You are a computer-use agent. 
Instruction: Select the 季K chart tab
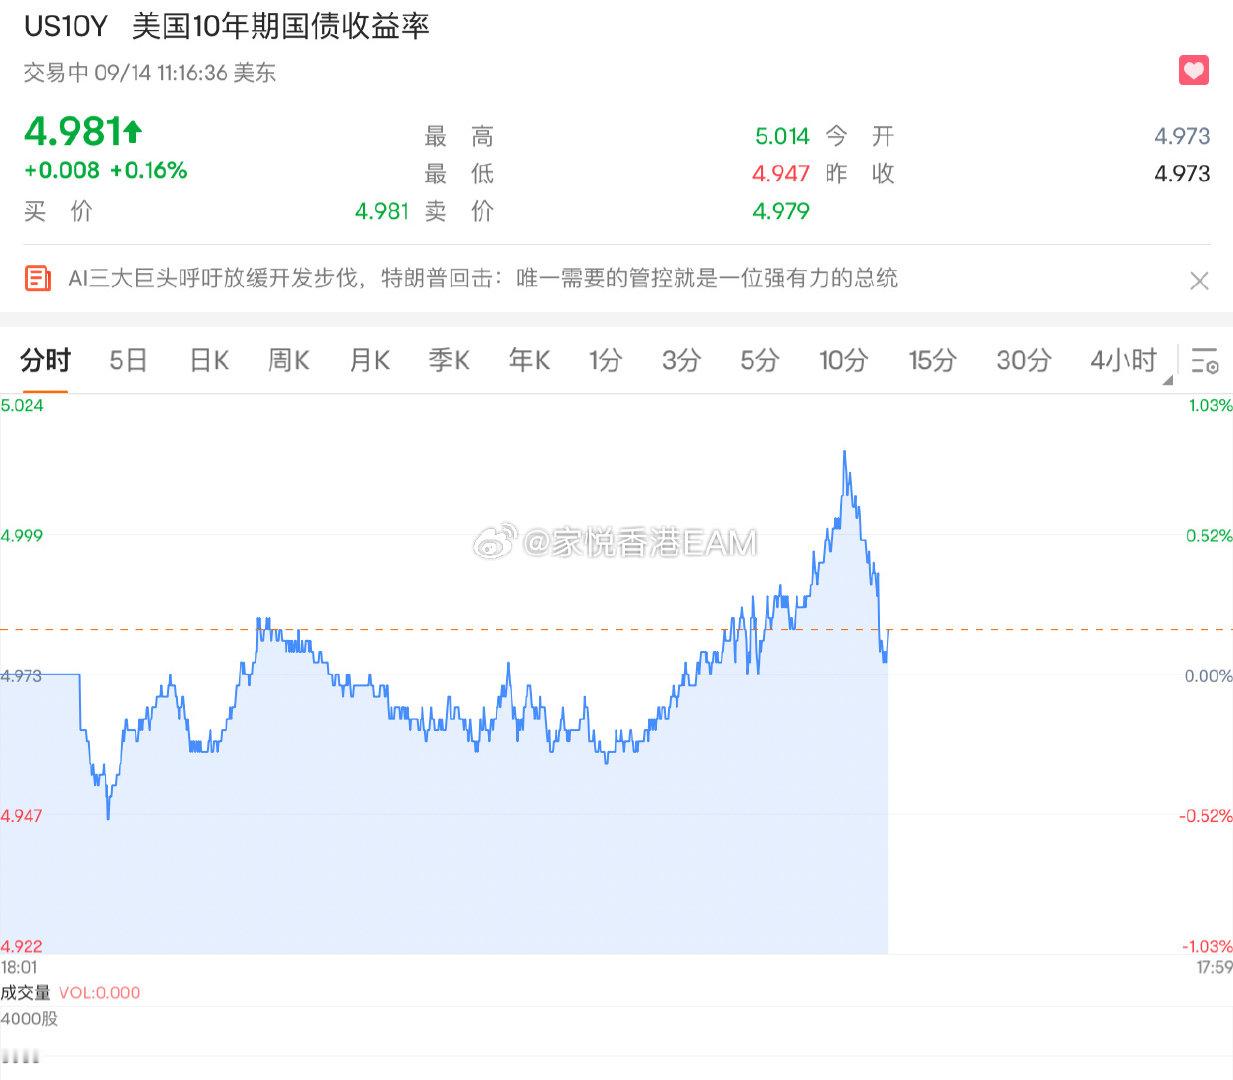point(449,360)
